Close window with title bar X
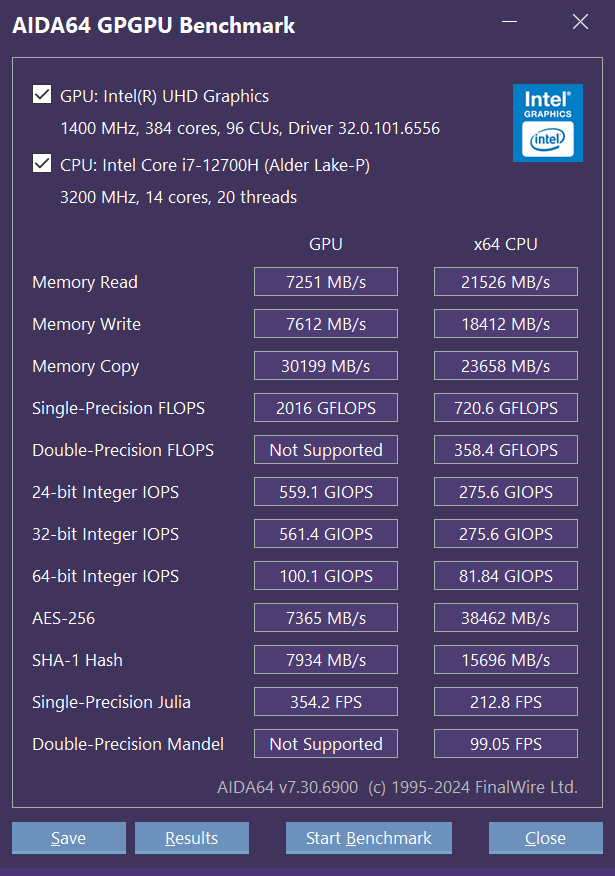The image size is (615, 876). tap(579, 21)
